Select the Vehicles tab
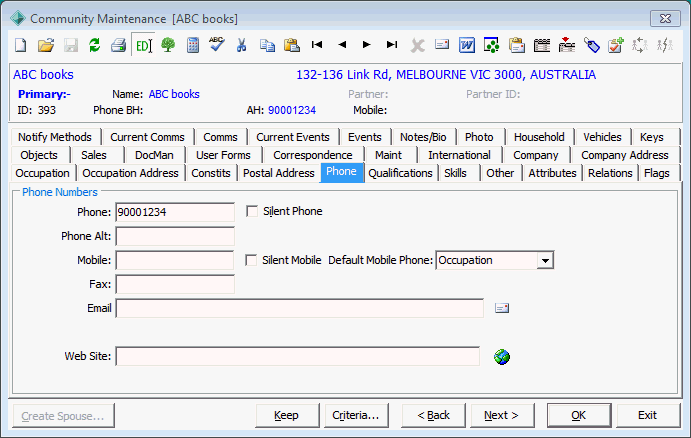The width and height of the screenshot is (691, 438). (602, 137)
